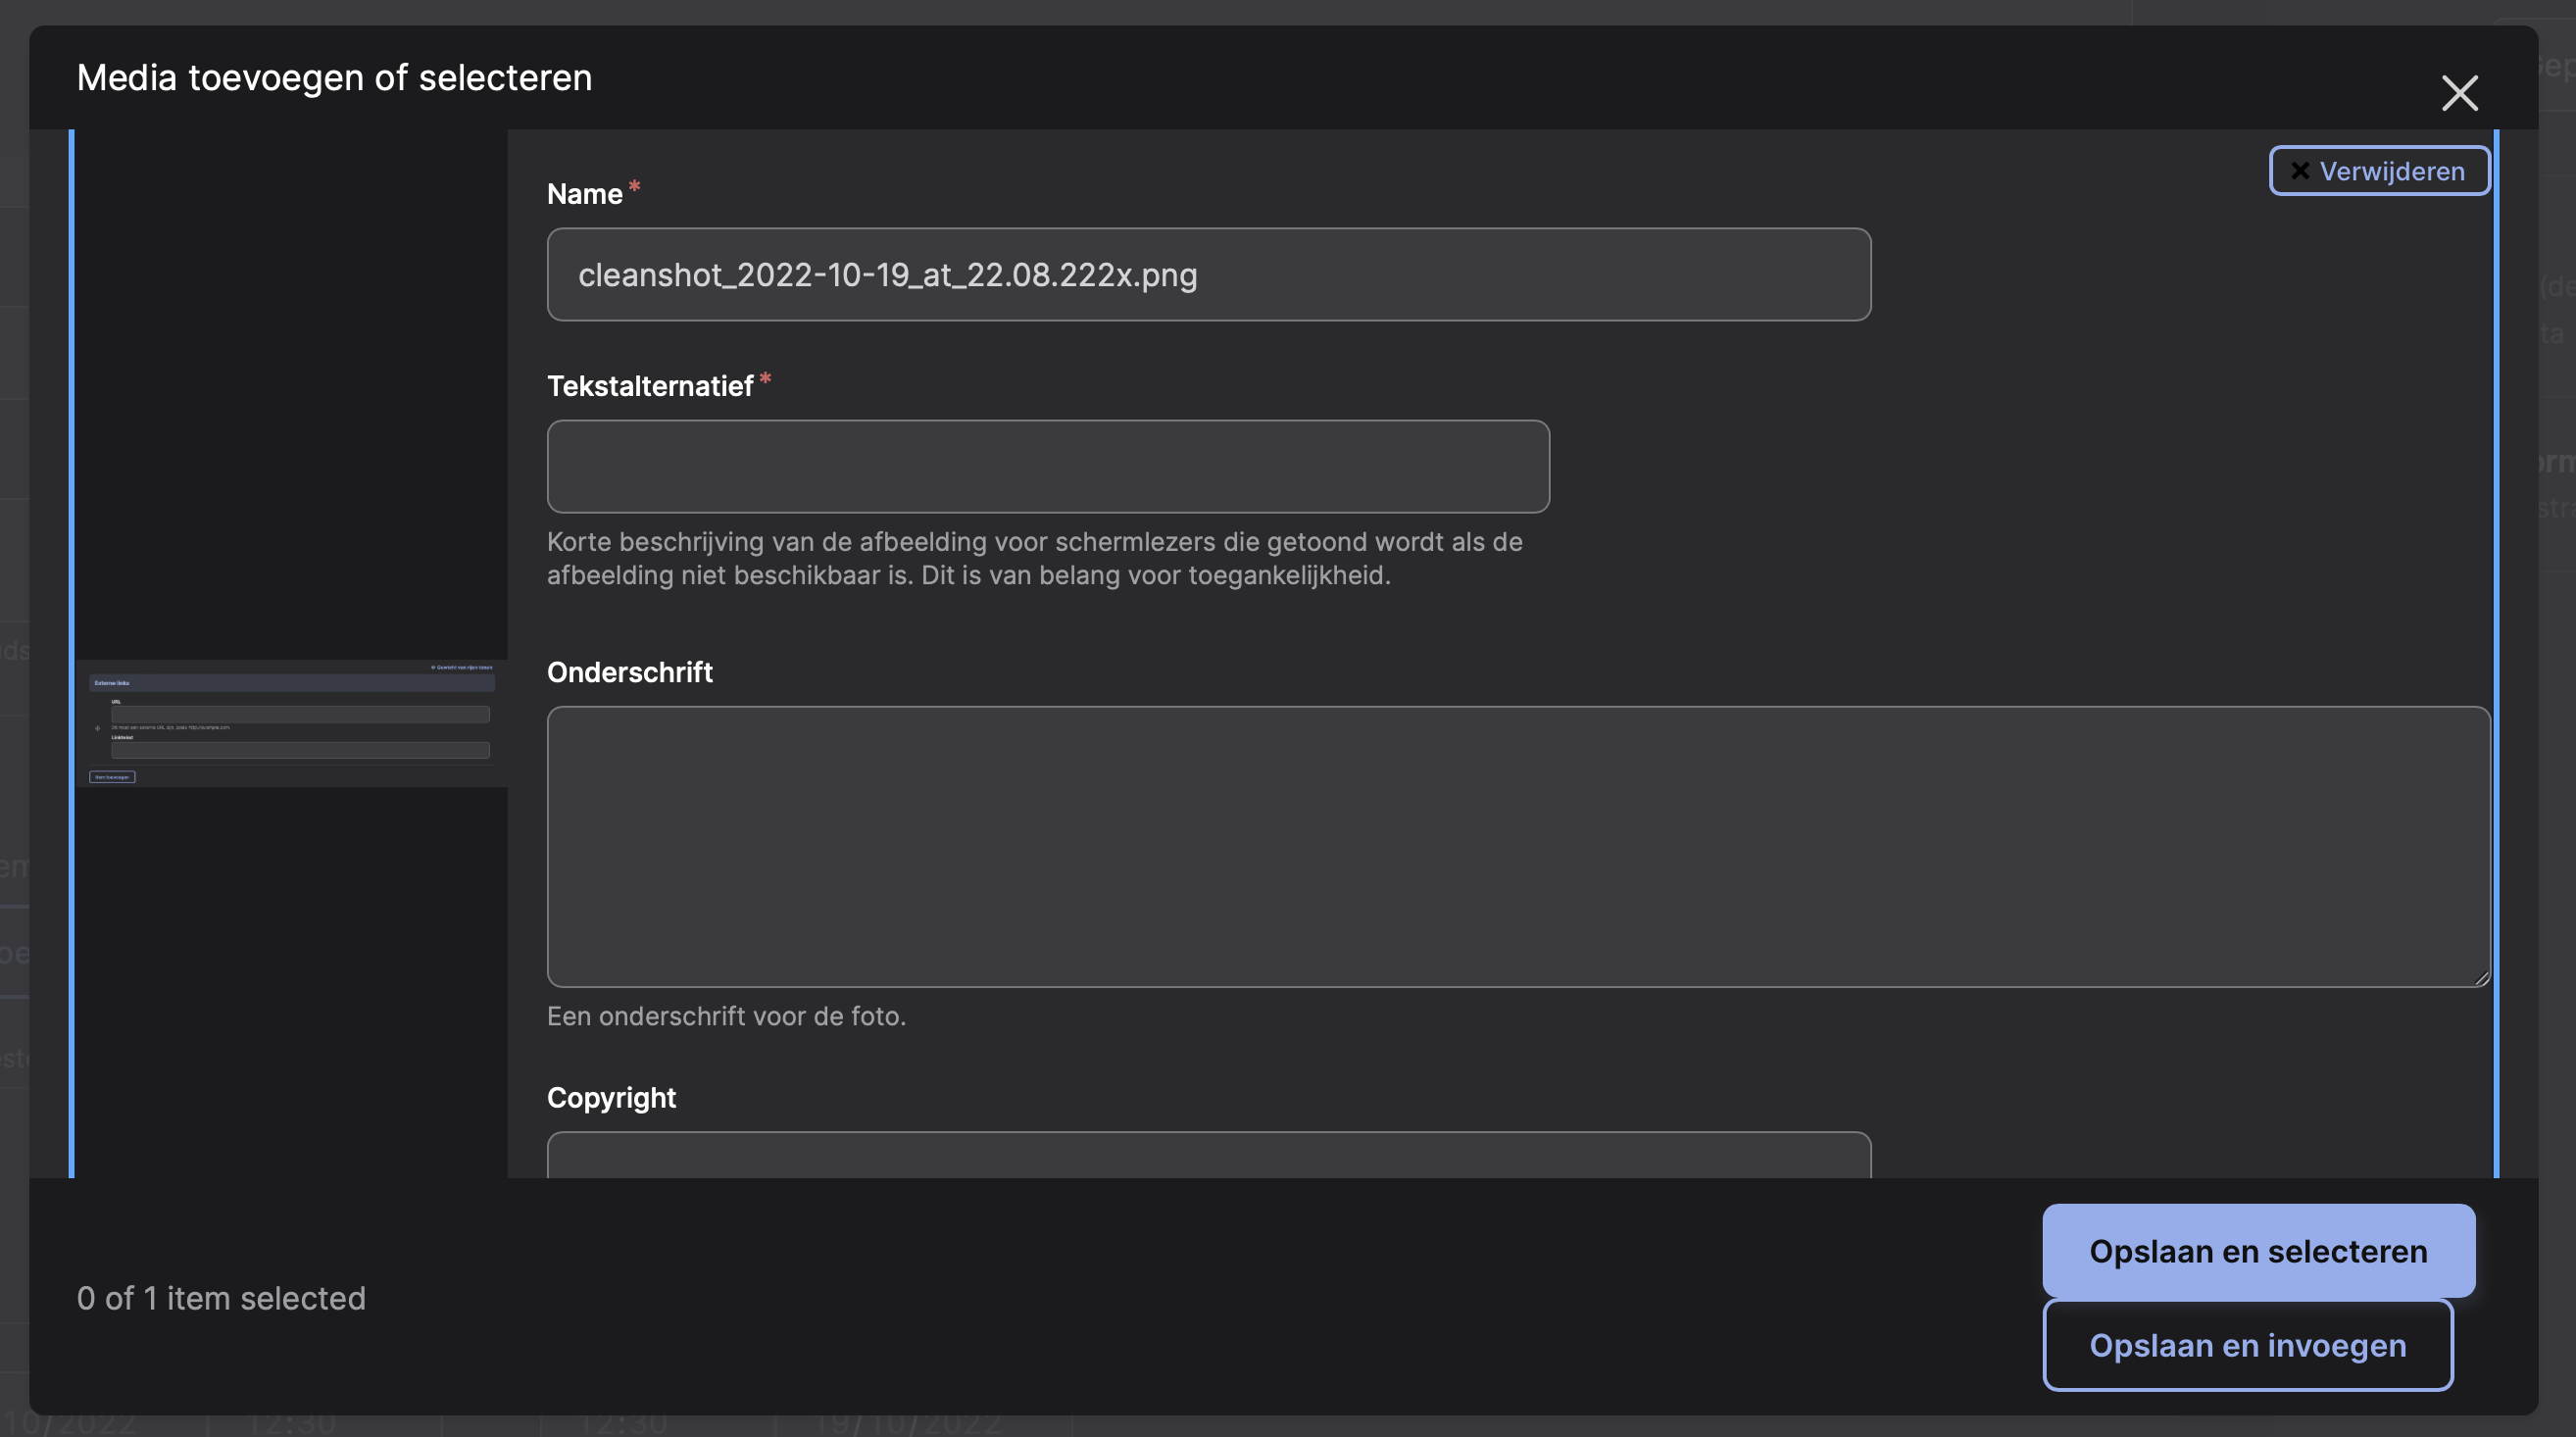Click the Name input with cleanshot filename

1208,275
